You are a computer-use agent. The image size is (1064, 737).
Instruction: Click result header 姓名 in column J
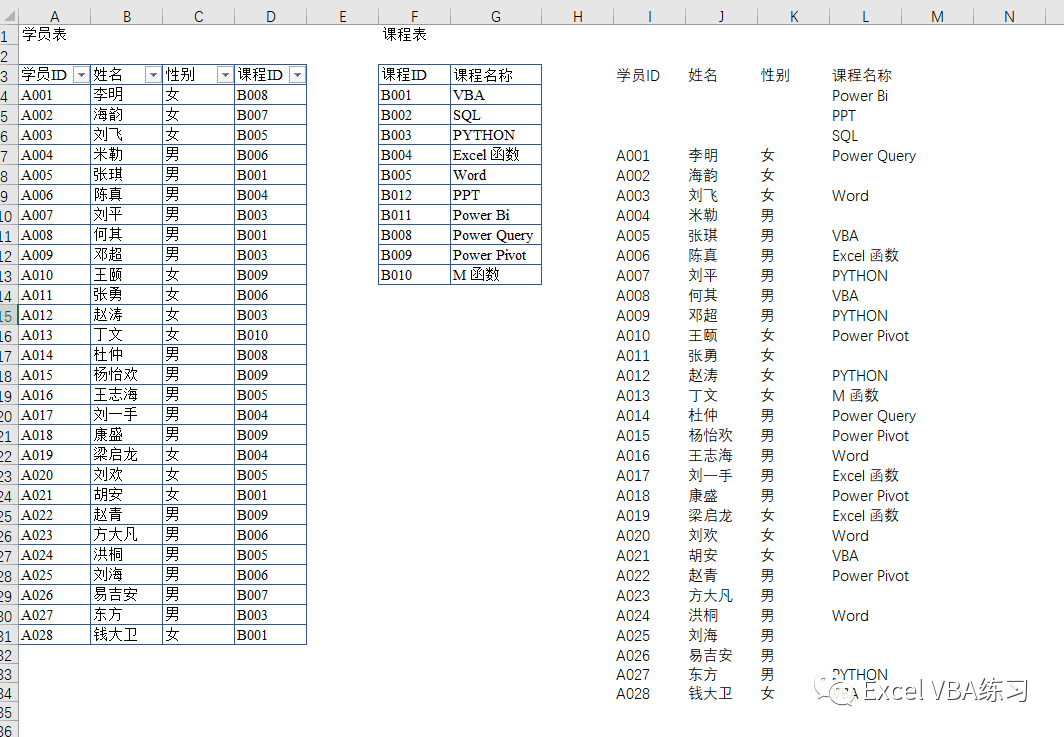point(702,75)
